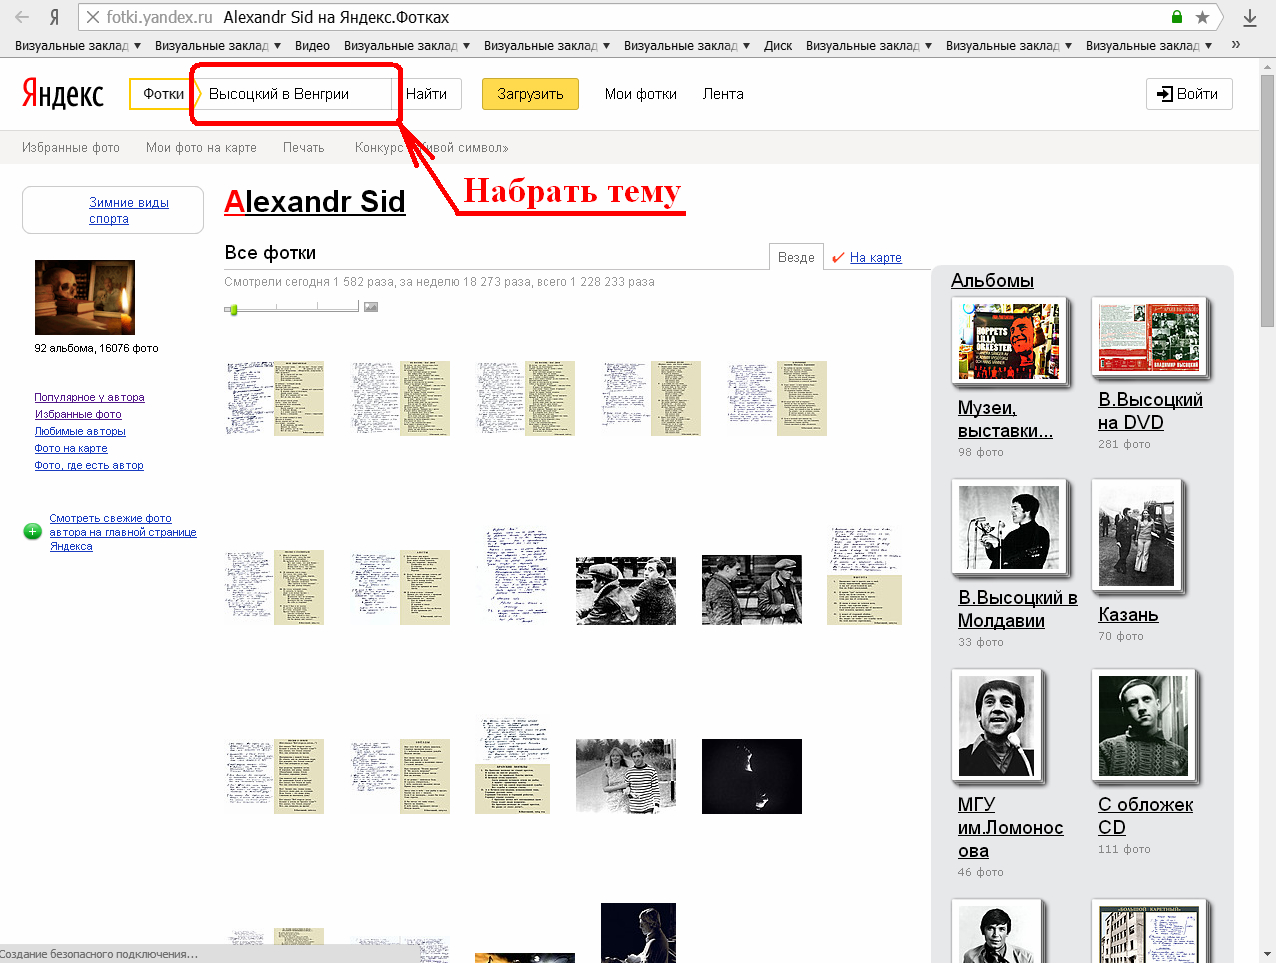Open downloads with the arrow icon
This screenshot has height=963, width=1276.
pyautogui.click(x=1250, y=18)
